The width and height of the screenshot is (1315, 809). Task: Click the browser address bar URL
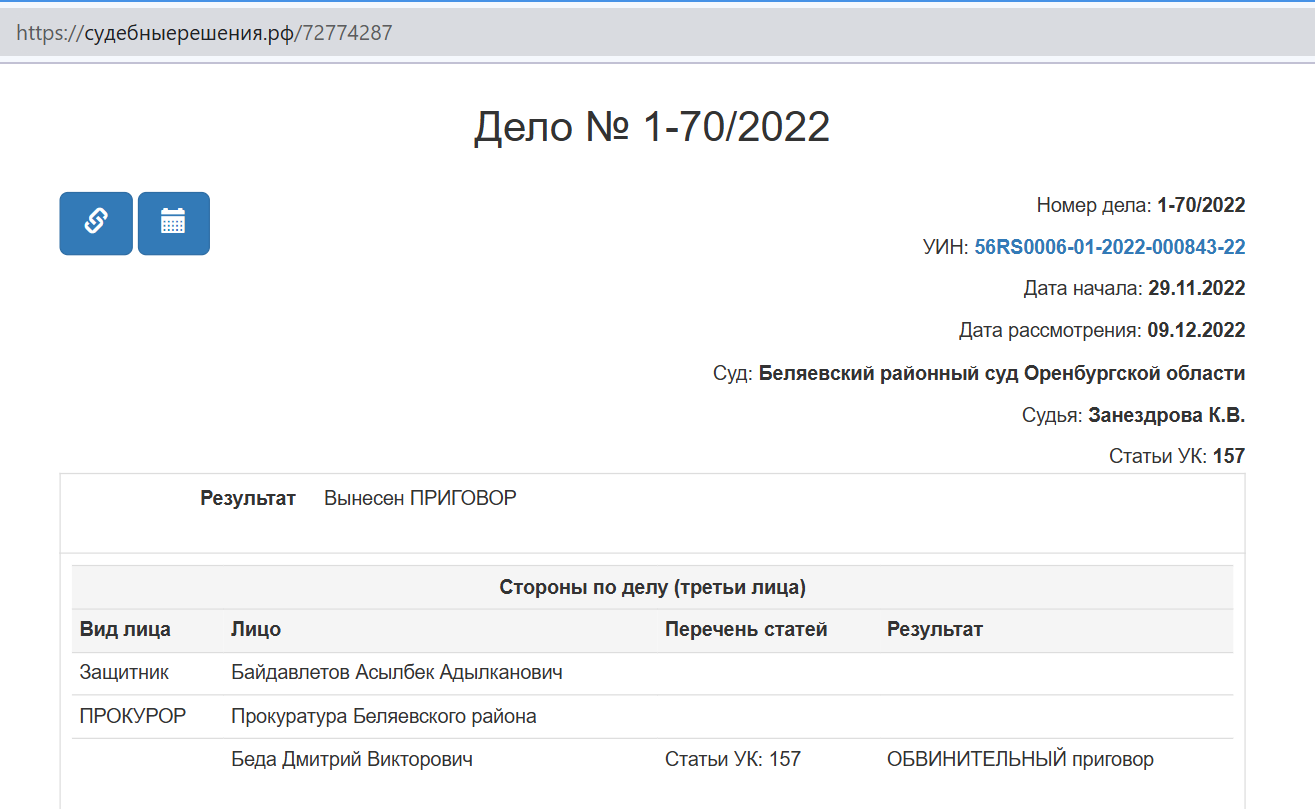[x=204, y=33]
